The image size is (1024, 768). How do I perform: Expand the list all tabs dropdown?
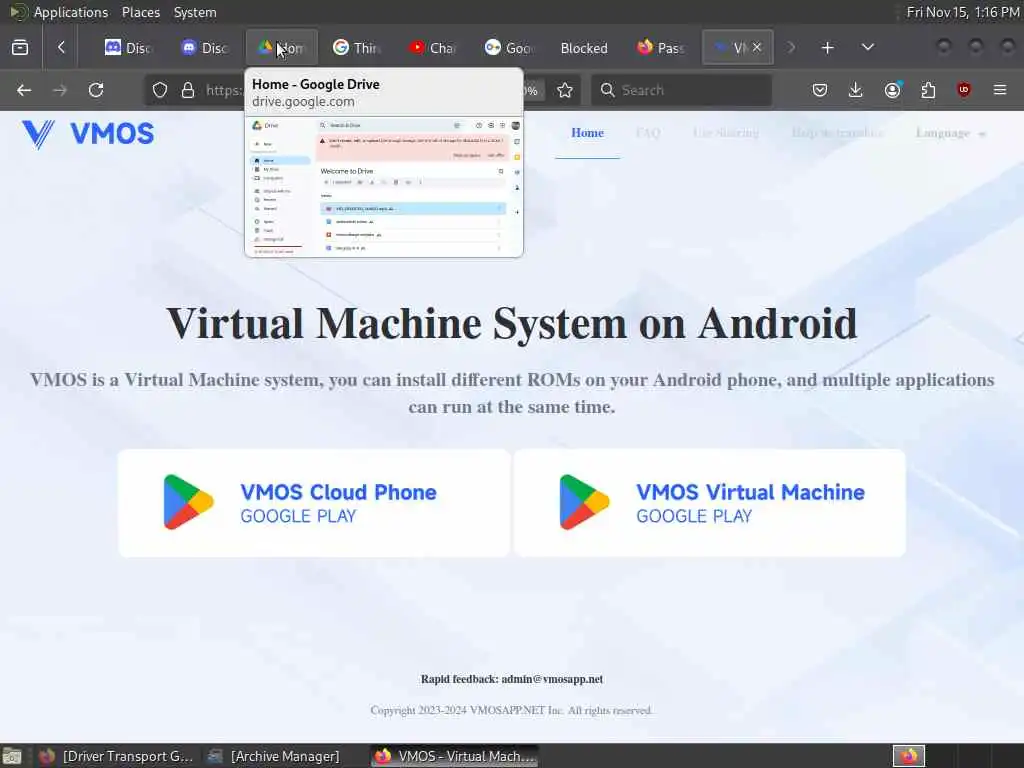tap(868, 48)
